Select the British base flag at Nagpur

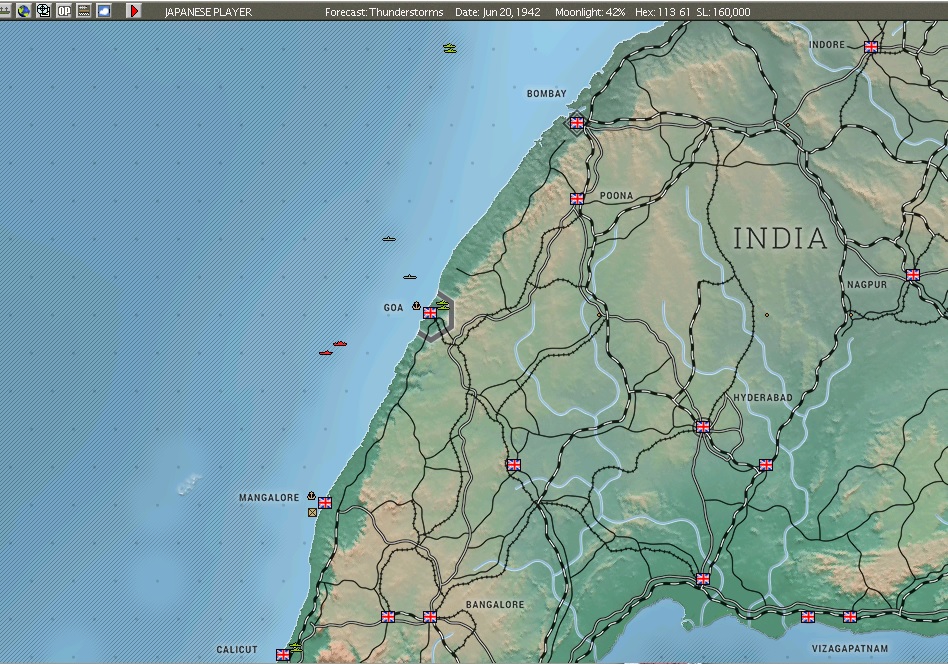[912, 275]
